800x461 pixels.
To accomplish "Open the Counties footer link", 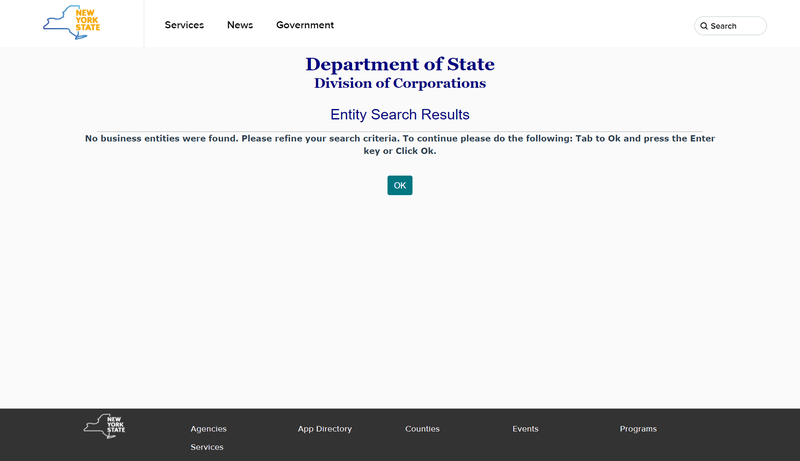I will pyautogui.click(x=422, y=429).
